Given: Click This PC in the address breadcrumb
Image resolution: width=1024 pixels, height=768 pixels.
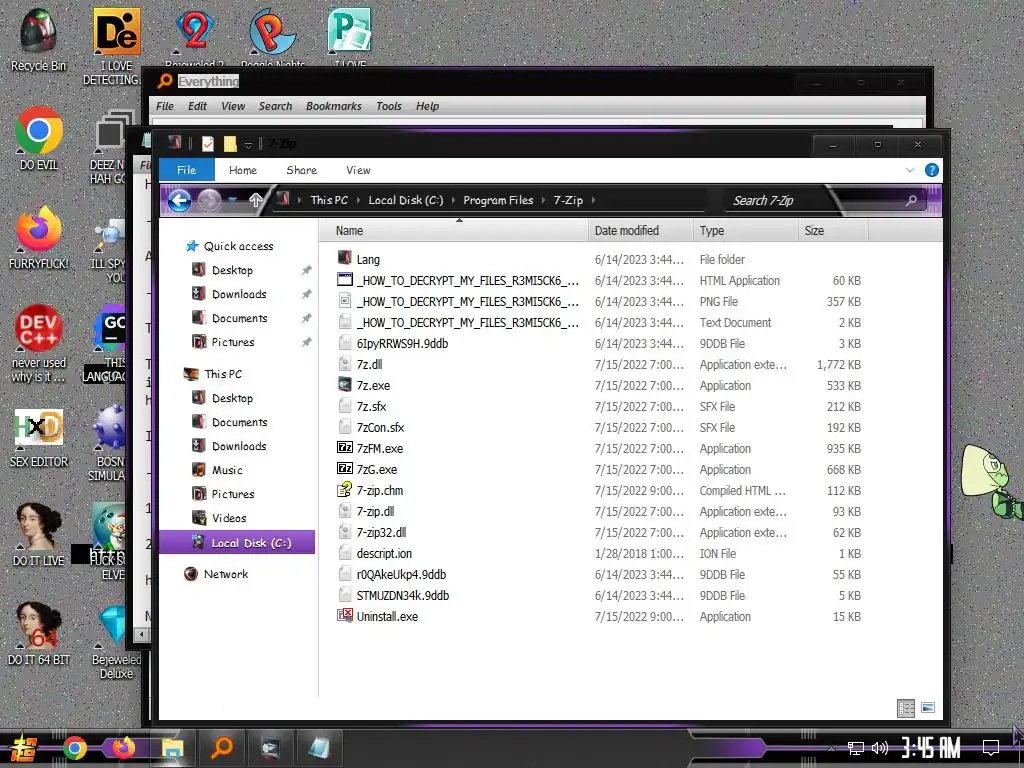Looking at the screenshot, I should [x=329, y=200].
